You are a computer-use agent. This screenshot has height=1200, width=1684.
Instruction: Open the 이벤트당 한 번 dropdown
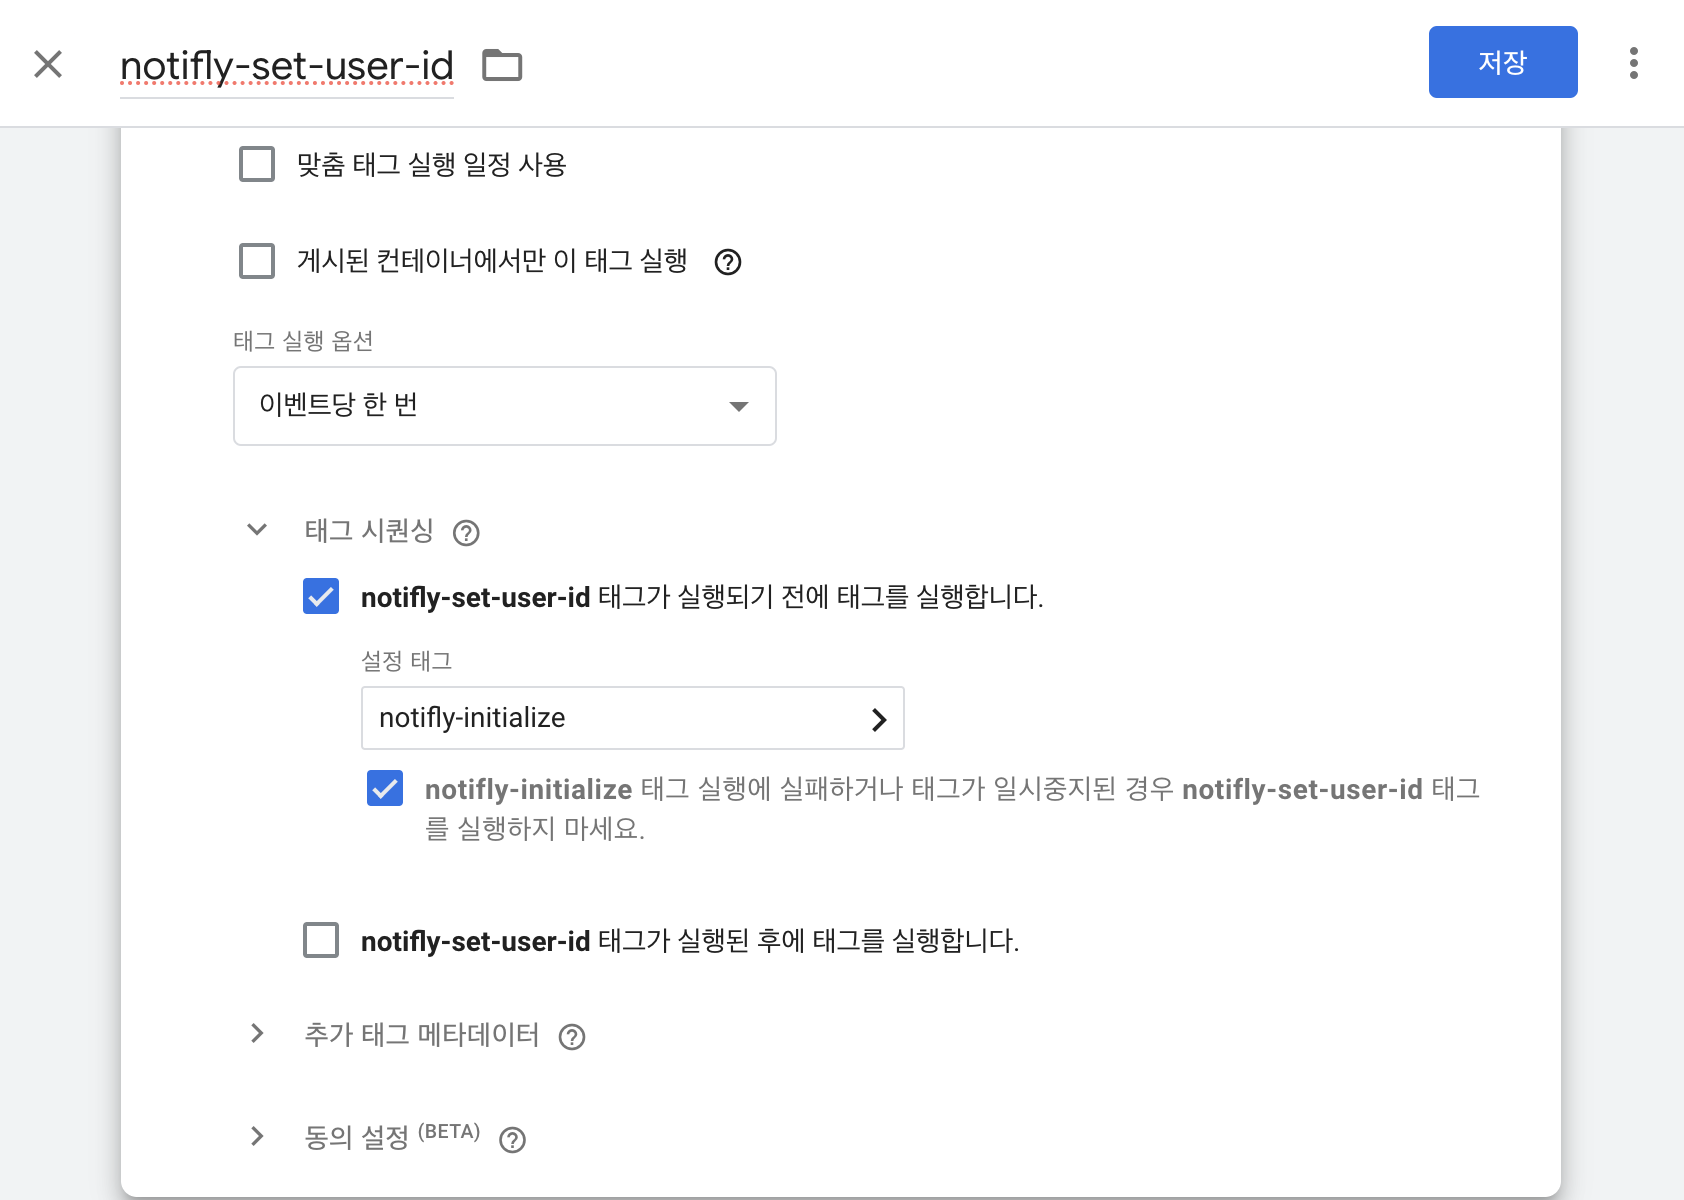coord(504,406)
